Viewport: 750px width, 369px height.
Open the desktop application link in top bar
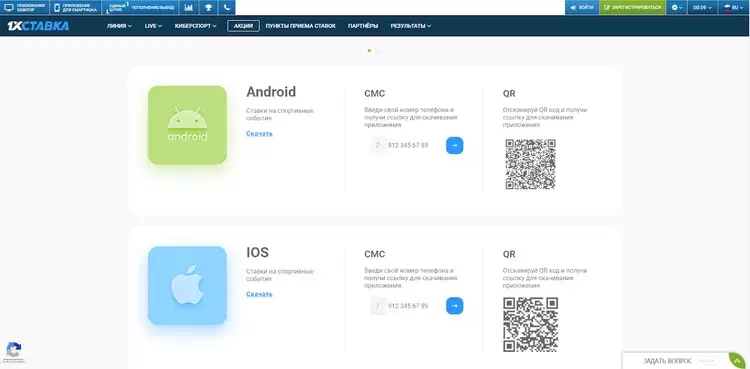click(x=25, y=7)
